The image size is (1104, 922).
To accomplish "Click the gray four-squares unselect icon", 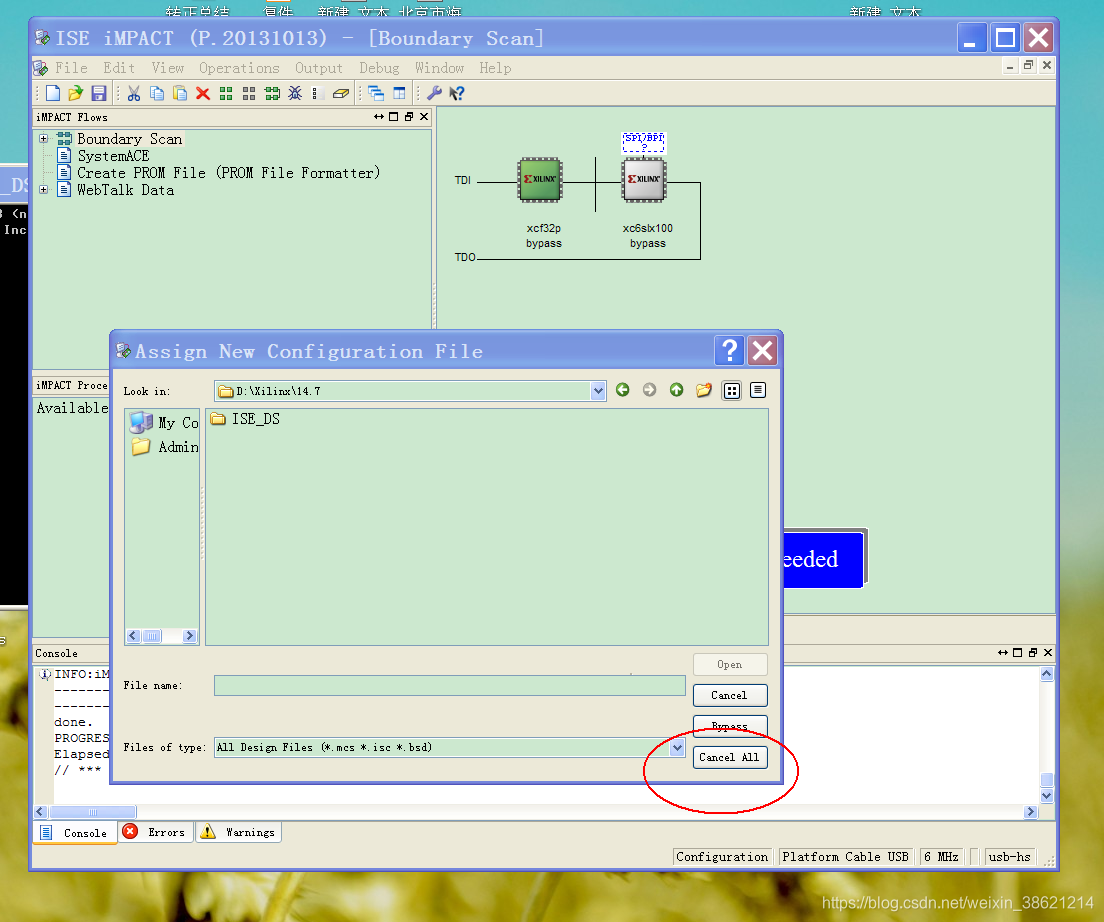I will click(x=249, y=93).
